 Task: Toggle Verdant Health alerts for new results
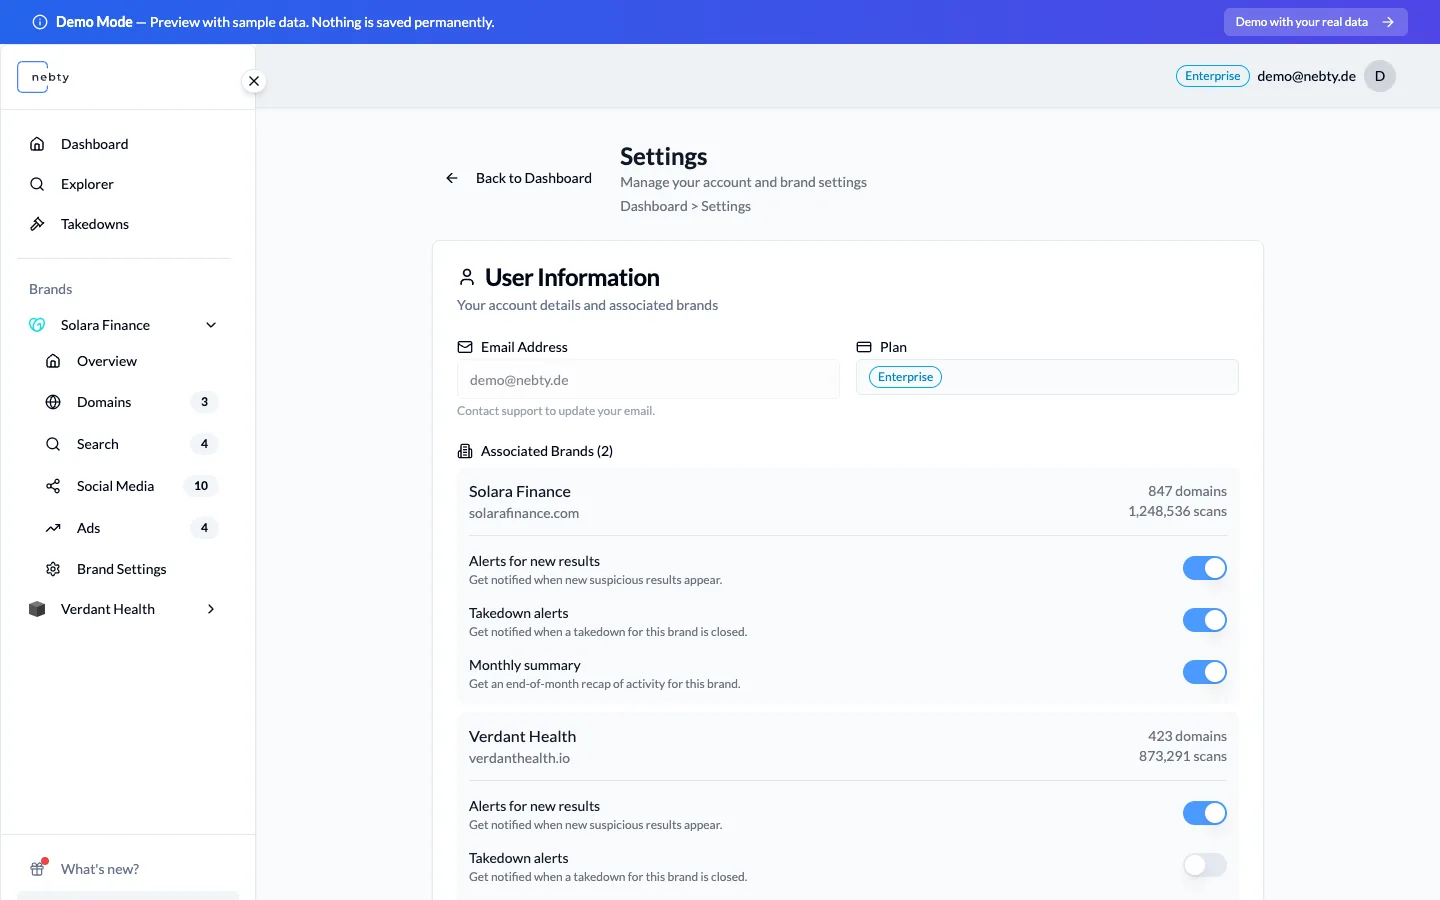1205,813
